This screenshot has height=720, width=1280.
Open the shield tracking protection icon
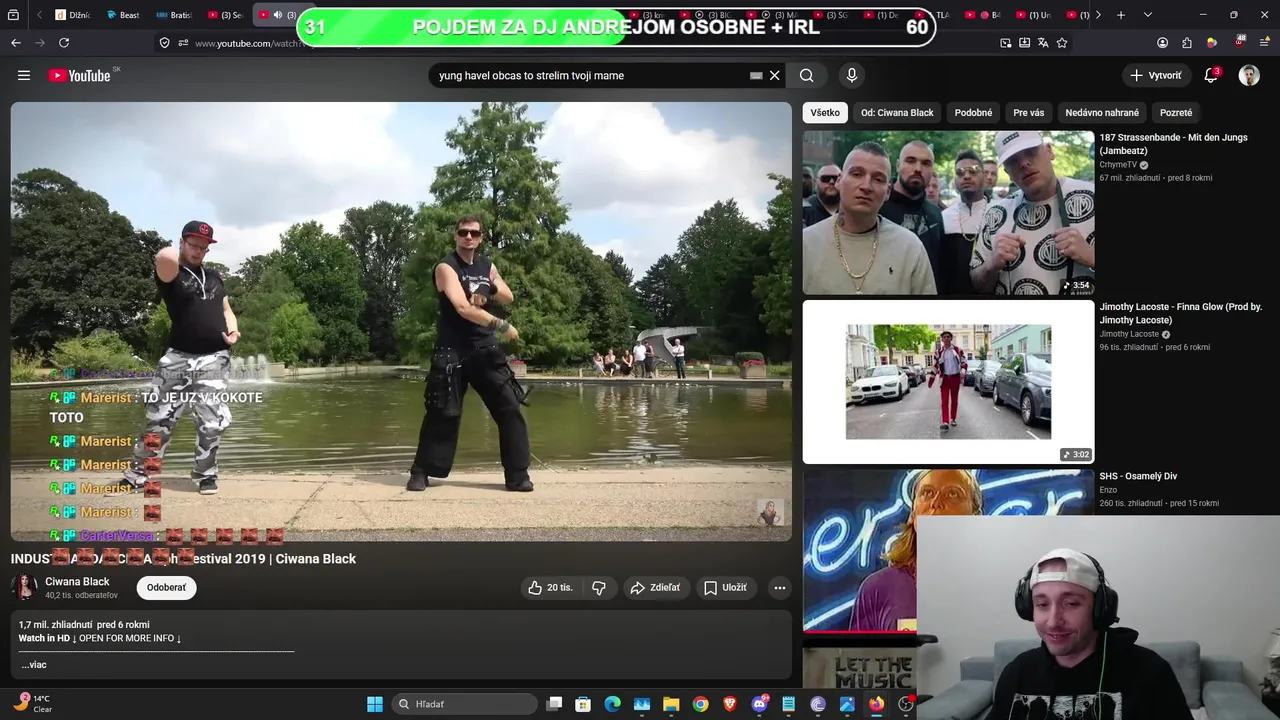(165, 43)
